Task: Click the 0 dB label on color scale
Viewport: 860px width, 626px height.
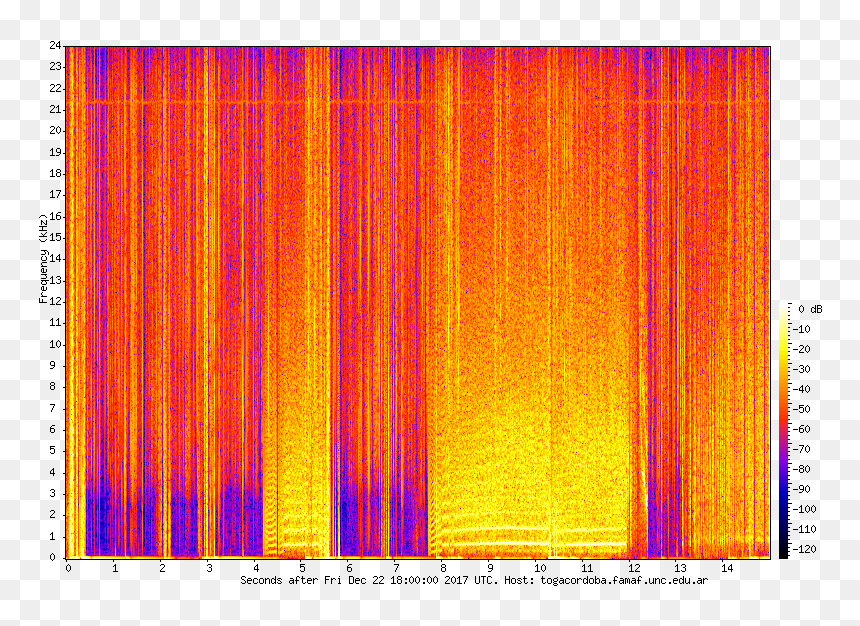Action: point(810,309)
